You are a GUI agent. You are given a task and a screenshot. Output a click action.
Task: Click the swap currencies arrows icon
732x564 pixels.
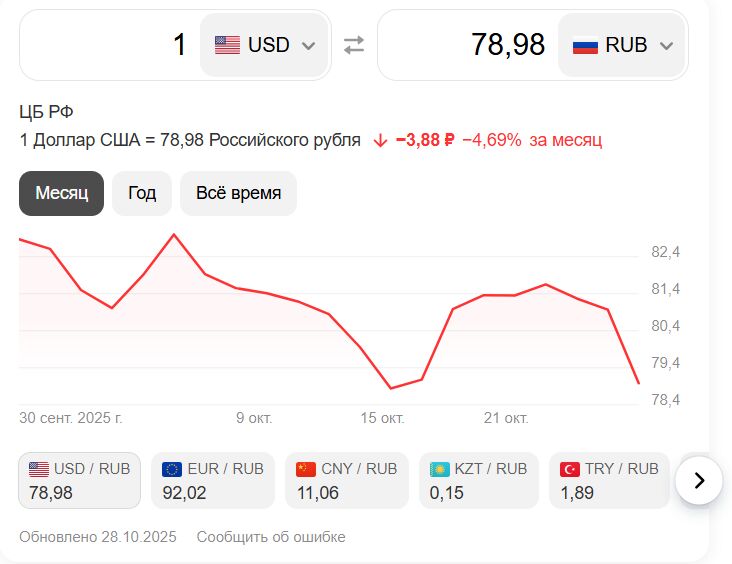tap(354, 45)
